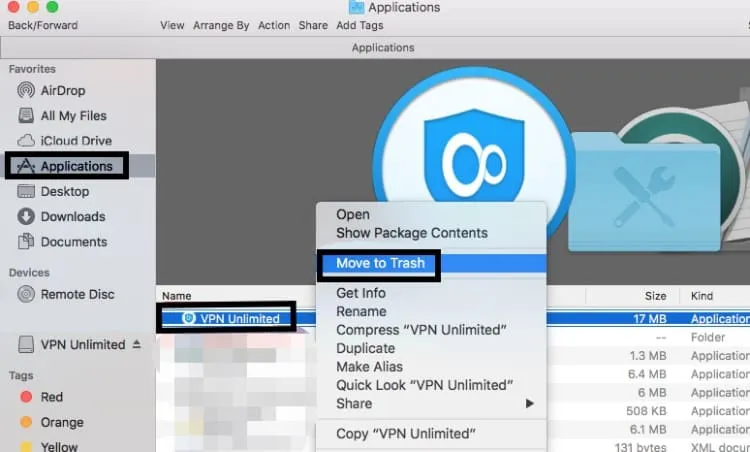Image resolution: width=750 pixels, height=452 pixels.
Task: Click the 1.3 MB size cell
Action: (x=648, y=356)
